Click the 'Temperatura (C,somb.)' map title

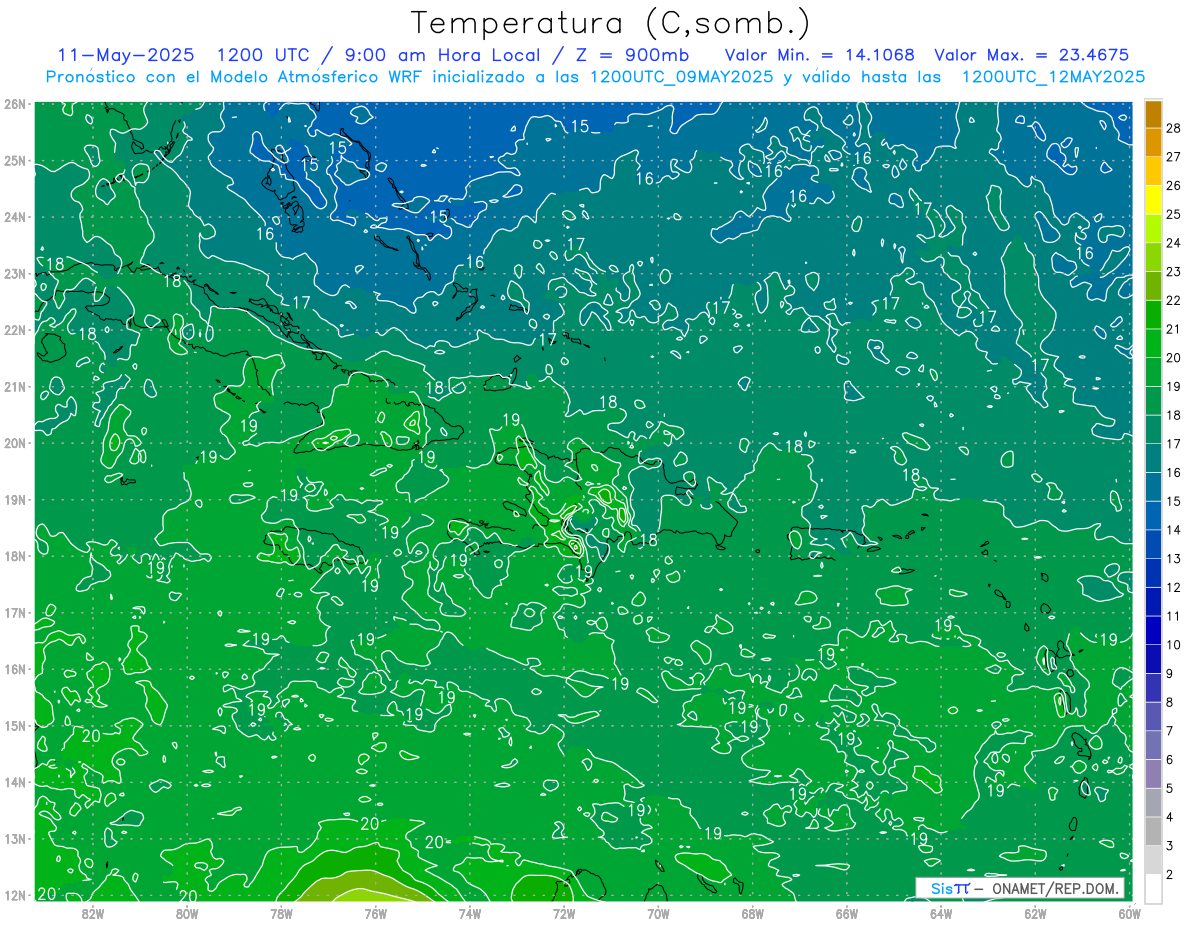pos(611,23)
